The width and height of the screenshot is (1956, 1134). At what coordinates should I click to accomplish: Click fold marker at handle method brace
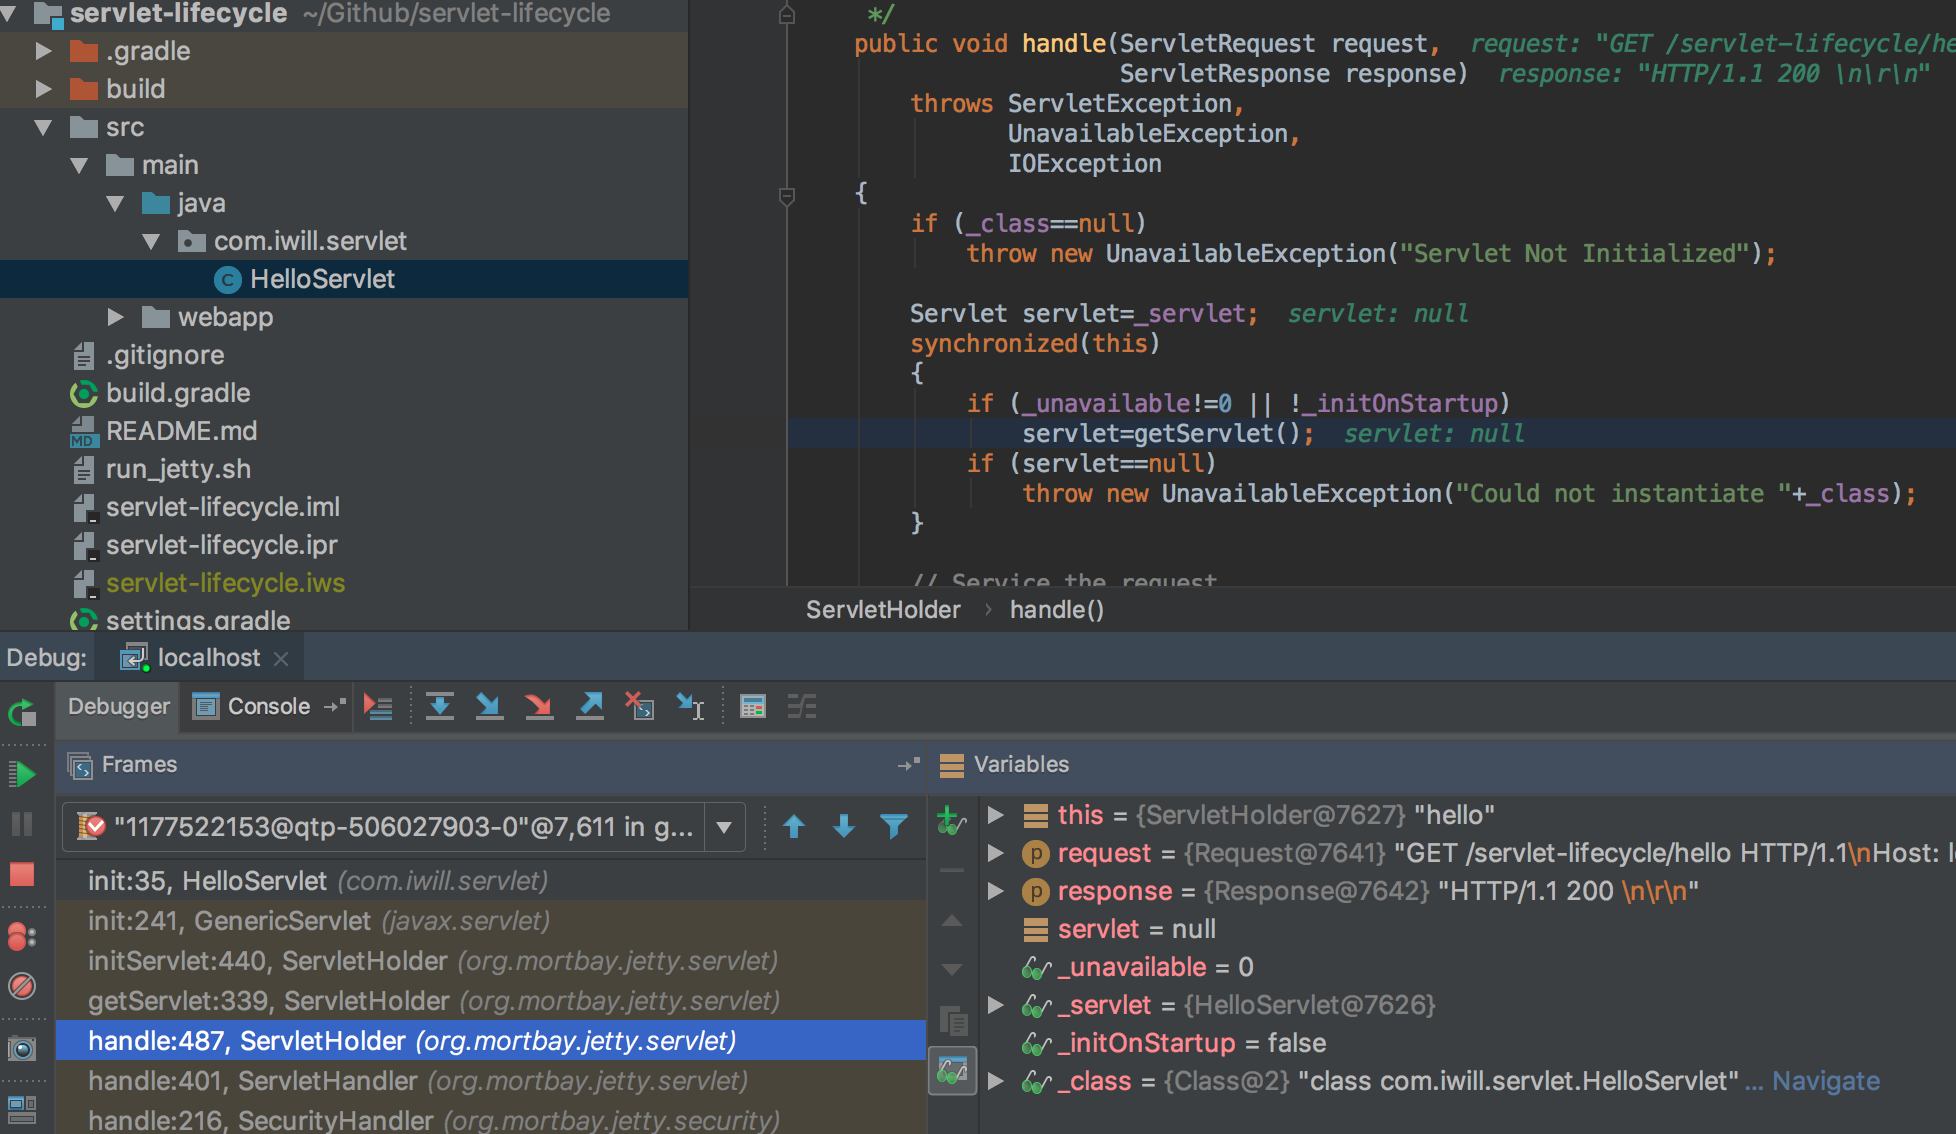787,195
